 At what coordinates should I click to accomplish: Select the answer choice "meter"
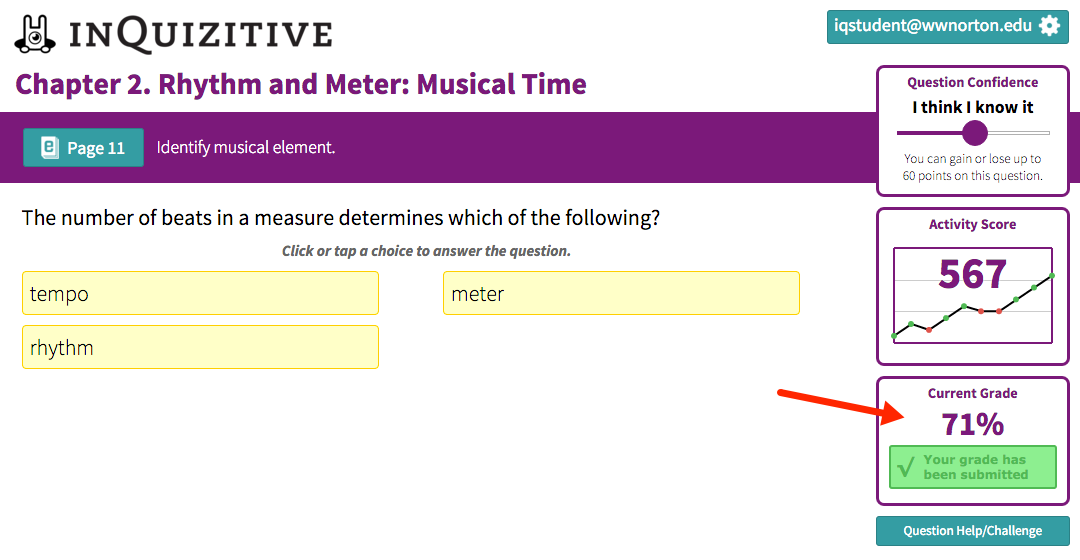coord(621,294)
